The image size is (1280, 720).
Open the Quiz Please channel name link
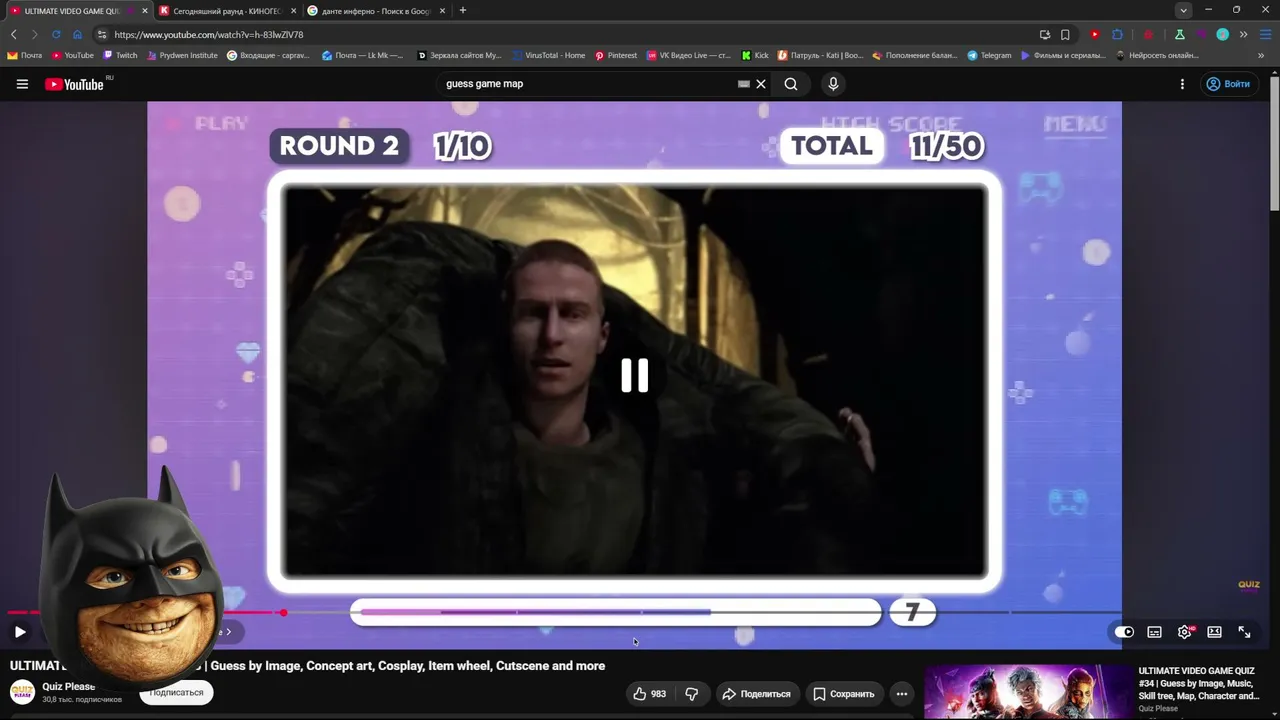point(69,687)
